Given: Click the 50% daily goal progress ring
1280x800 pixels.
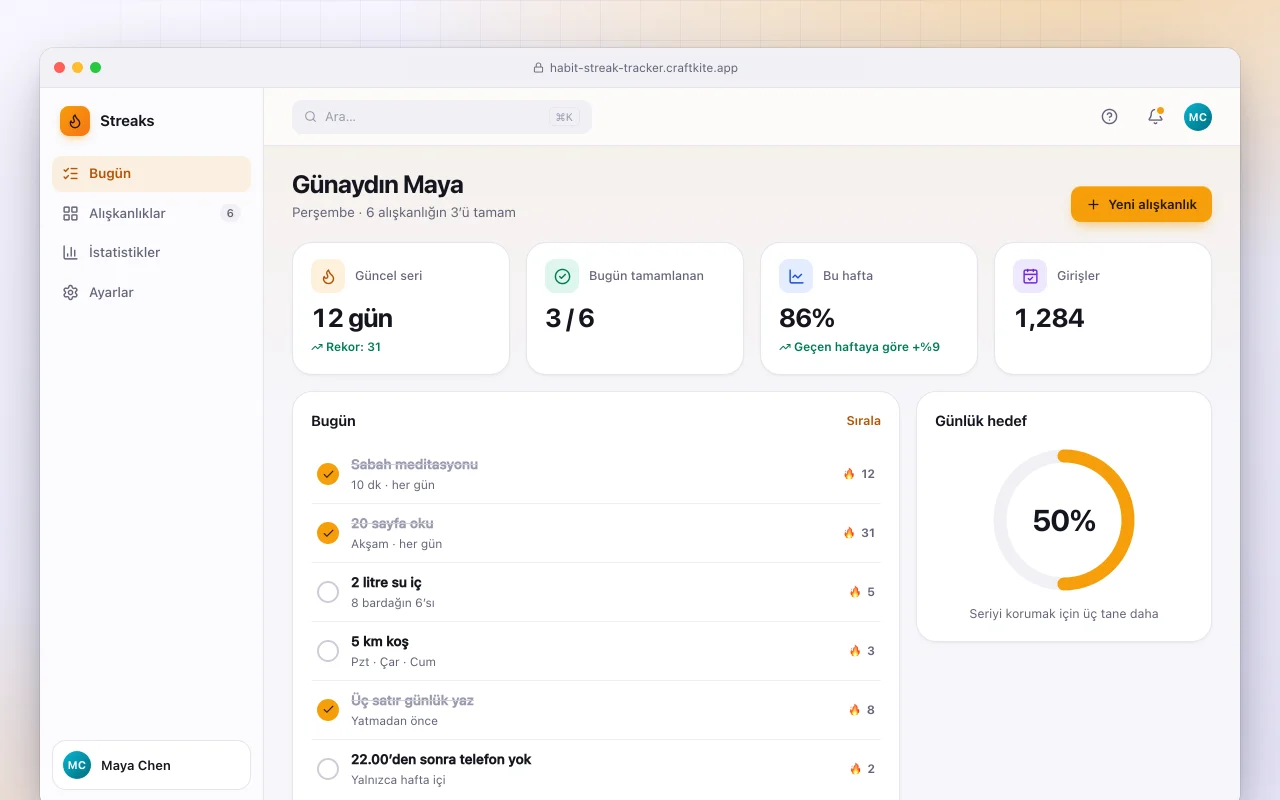Looking at the screenshot, I should (x=1064, y=520).
